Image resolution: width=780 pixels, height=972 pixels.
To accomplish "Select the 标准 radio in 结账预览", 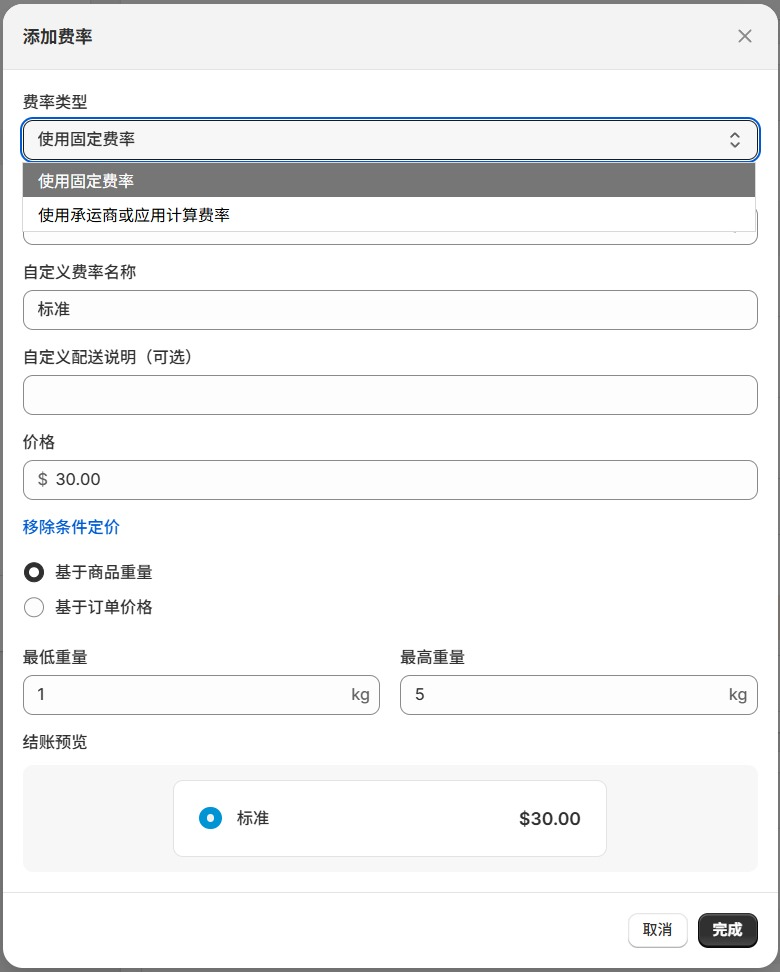I will click(210, 818).
